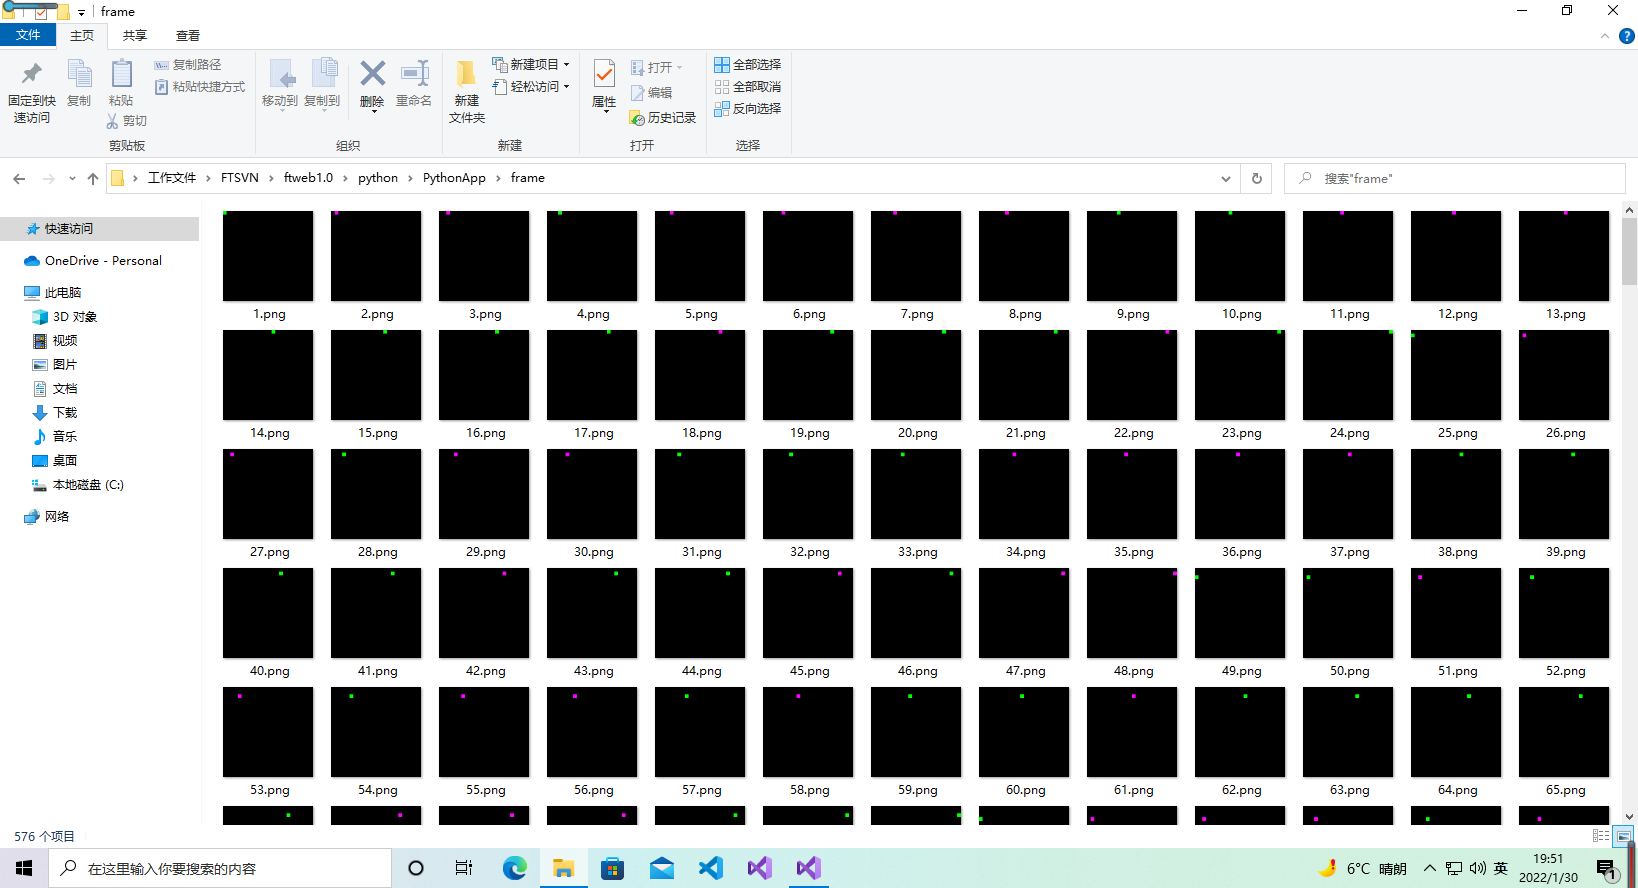
Task: Click Select none in ribbon
Action: coord(748,87)
